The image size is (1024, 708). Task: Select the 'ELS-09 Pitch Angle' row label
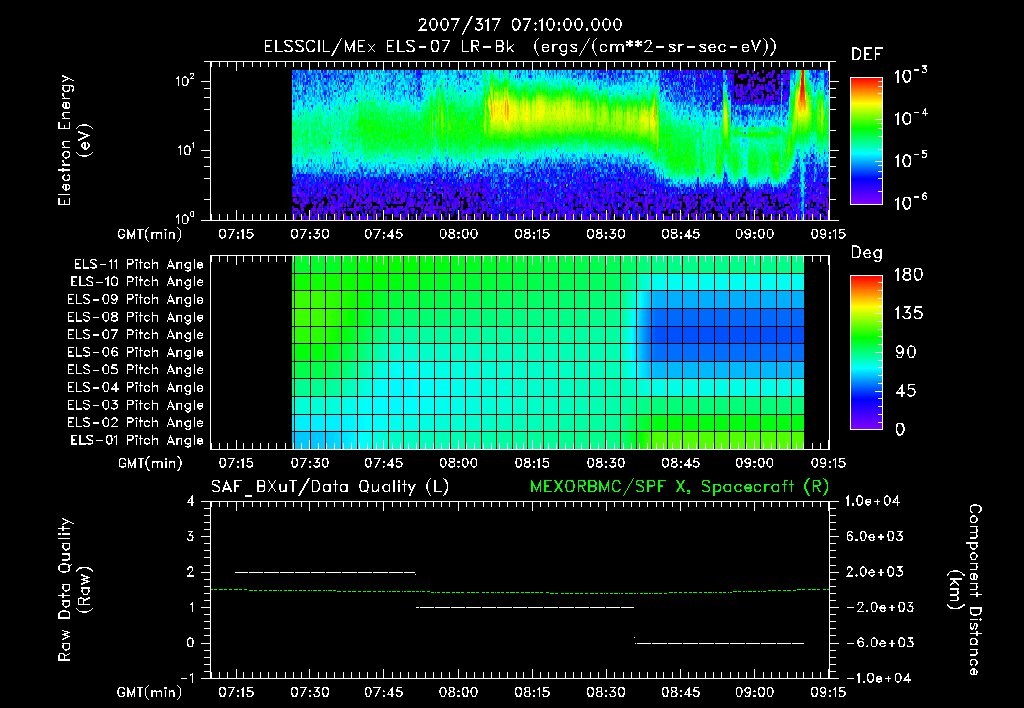click(136, 300)
